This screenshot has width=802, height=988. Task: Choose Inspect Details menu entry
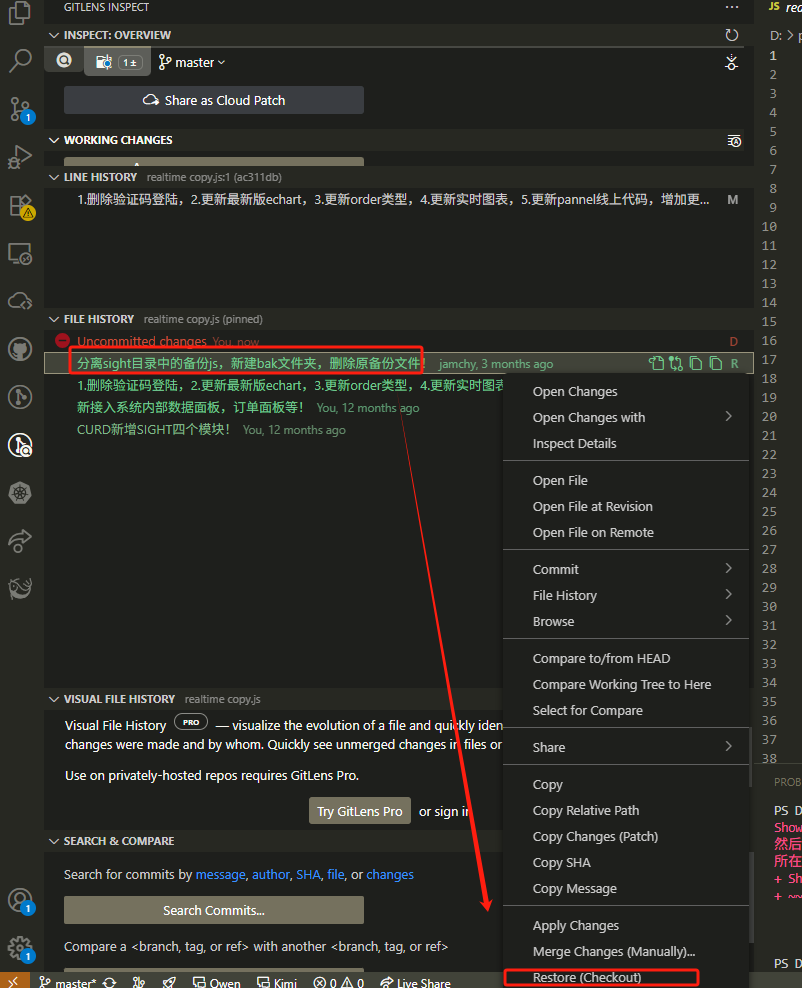pos(626,444)
